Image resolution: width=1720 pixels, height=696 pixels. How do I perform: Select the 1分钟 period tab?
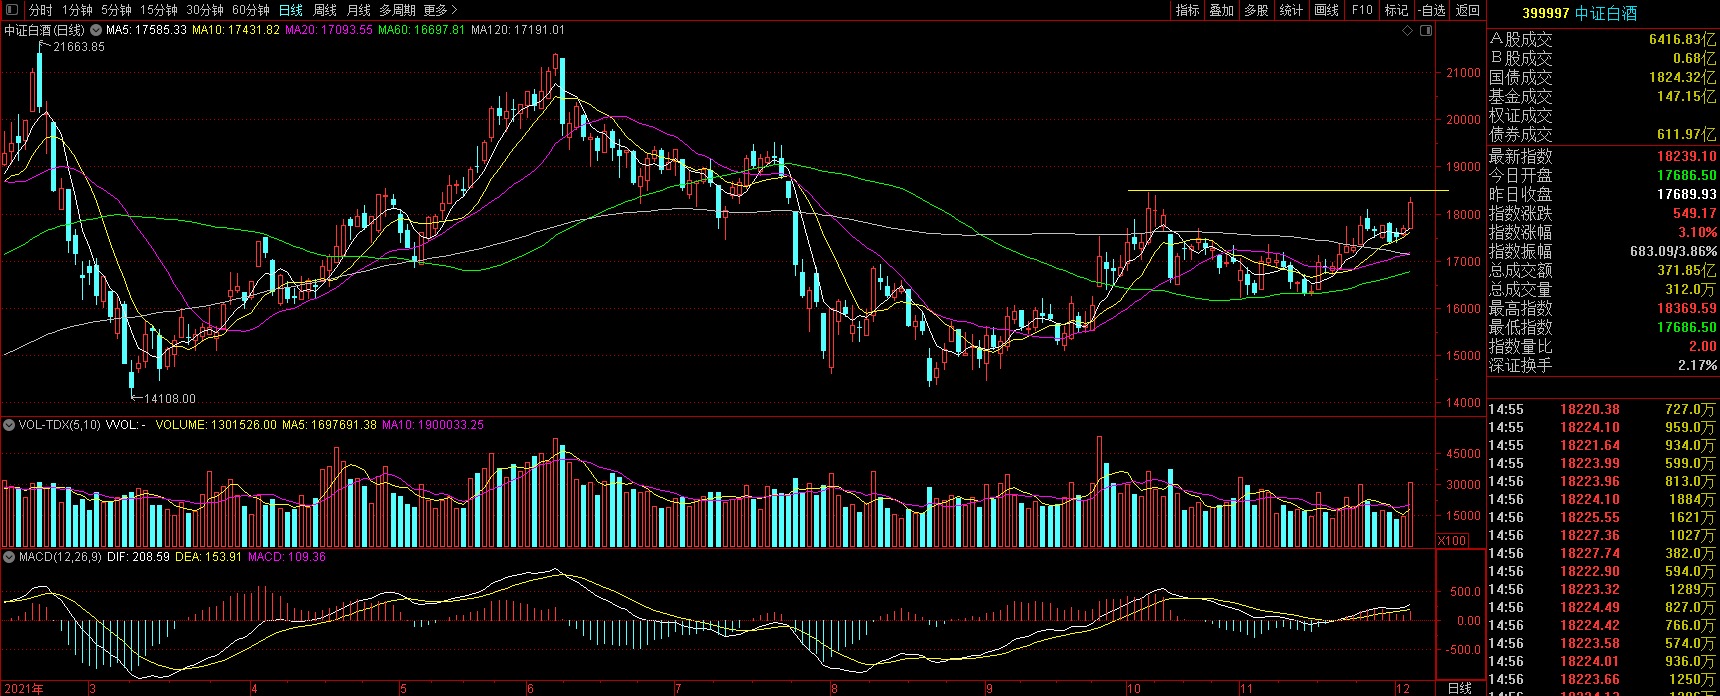click(x=77, y=10)
